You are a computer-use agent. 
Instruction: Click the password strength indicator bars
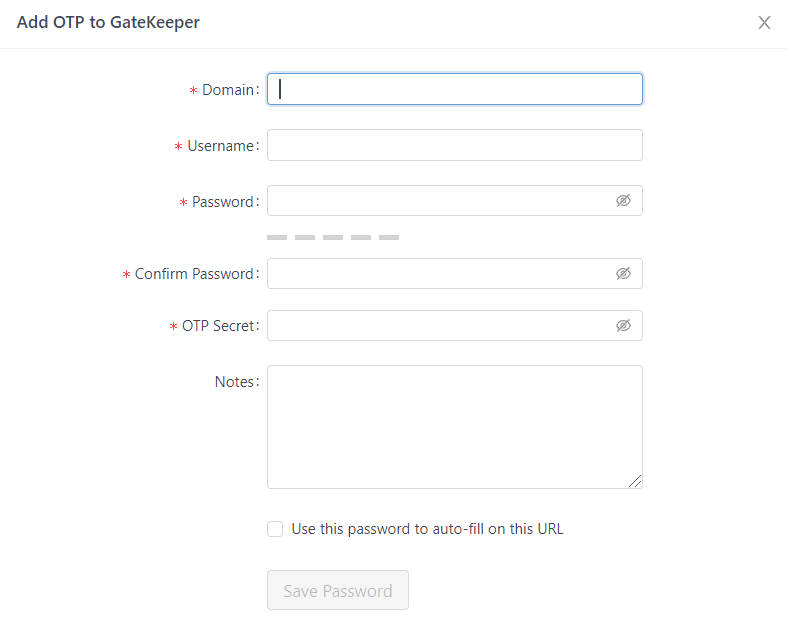click(x=333, y=237)
